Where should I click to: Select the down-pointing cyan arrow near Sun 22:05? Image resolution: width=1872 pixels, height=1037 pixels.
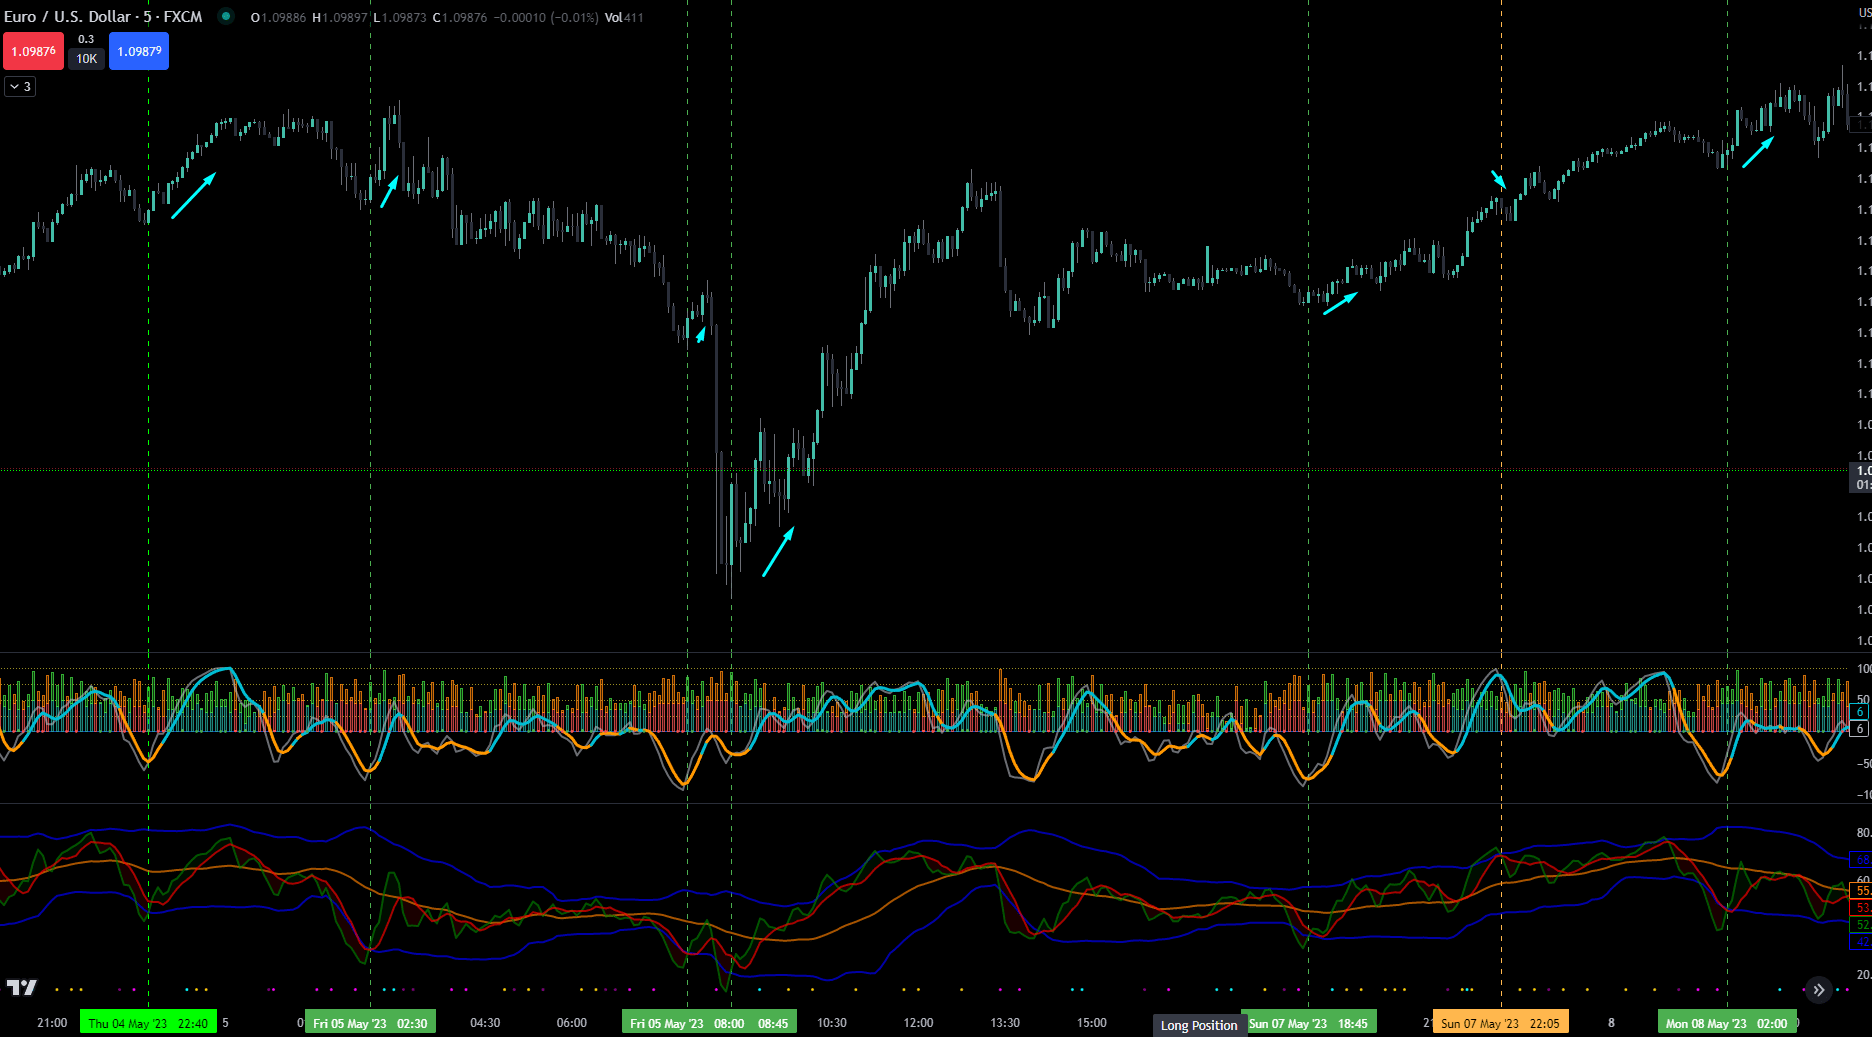1498,179
